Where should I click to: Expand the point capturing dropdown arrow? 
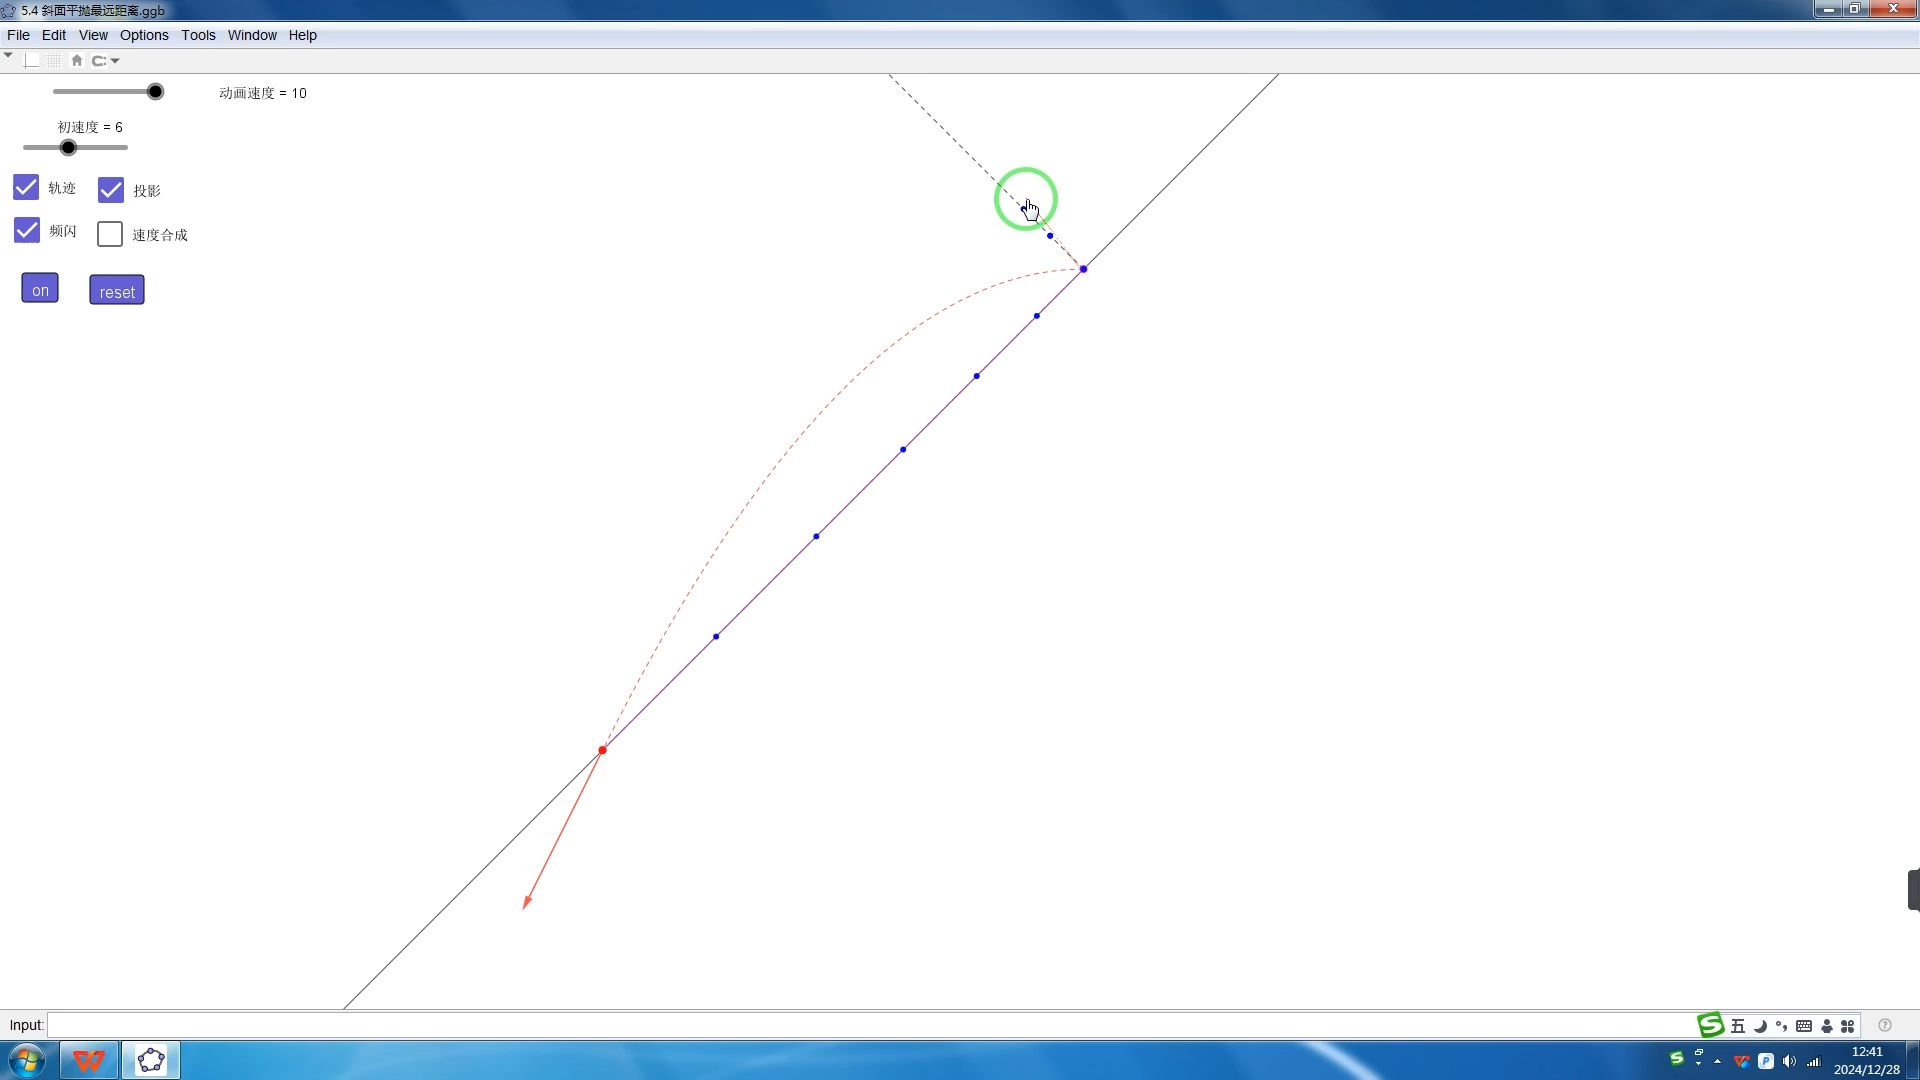pos(115,61)
